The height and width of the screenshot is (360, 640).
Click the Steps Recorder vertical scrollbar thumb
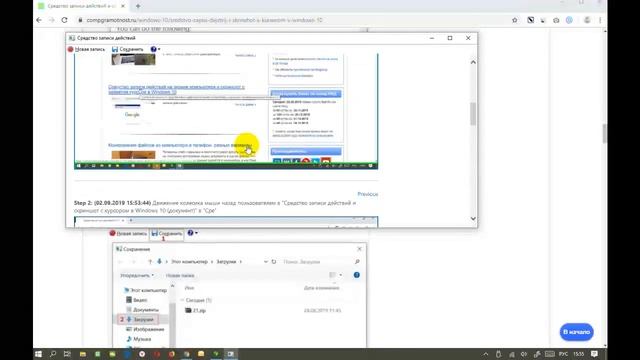(473, 113)
